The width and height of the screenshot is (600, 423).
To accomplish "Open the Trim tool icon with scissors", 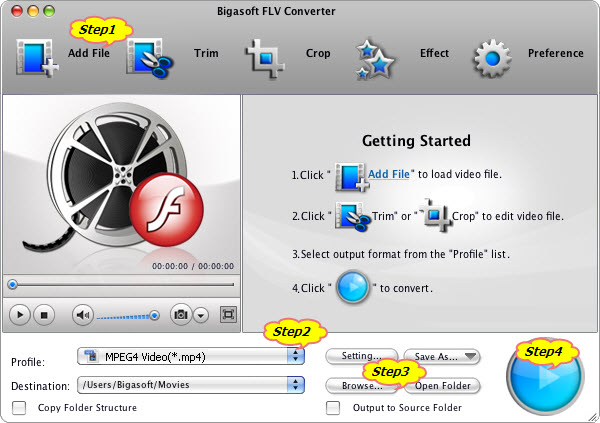I will [x=149, y=58].
